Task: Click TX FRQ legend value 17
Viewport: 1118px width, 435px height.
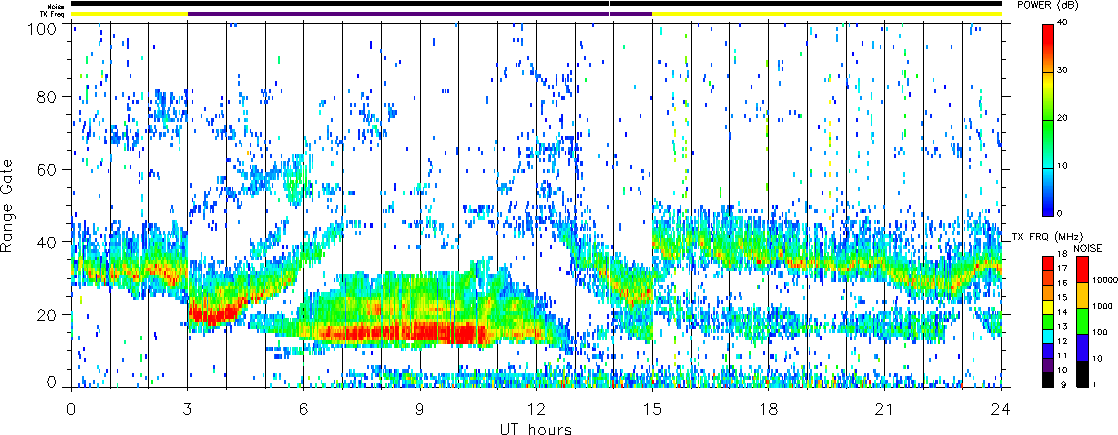Action: tap(1062, 268)
